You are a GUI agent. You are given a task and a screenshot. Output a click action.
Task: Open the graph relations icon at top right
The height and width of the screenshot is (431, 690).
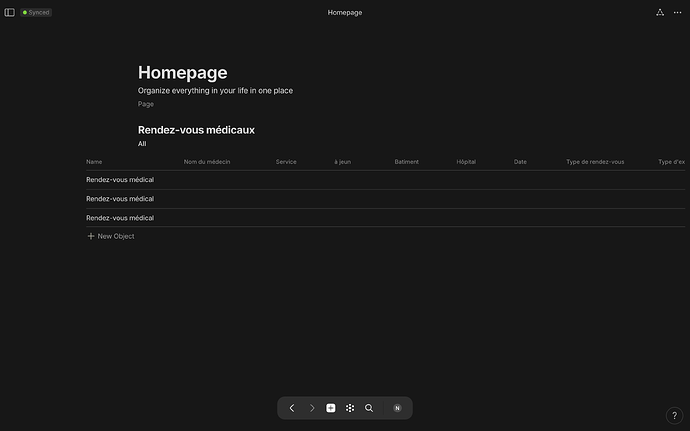coord(660,12)
